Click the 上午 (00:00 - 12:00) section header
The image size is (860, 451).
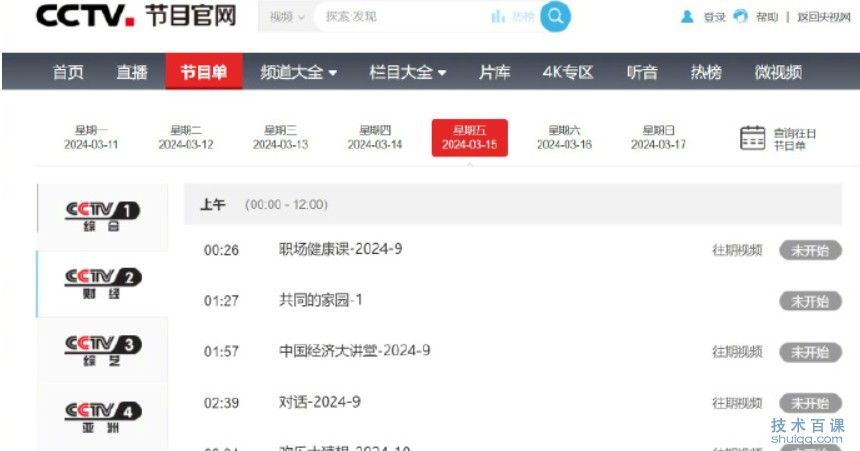(512, 205)
